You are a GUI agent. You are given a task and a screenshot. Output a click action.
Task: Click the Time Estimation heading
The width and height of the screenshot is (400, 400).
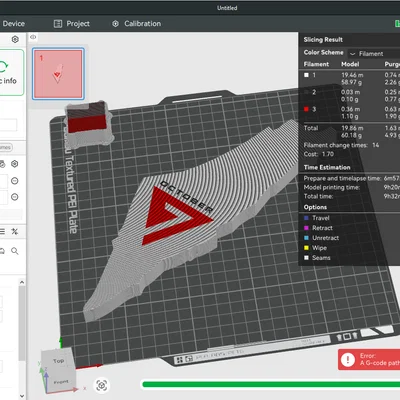point(327,167)
